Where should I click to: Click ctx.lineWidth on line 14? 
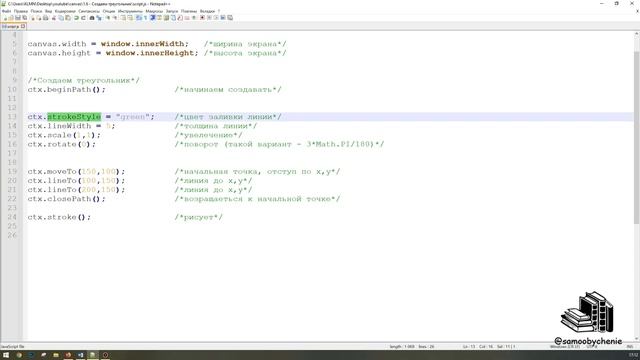[59, 126]
